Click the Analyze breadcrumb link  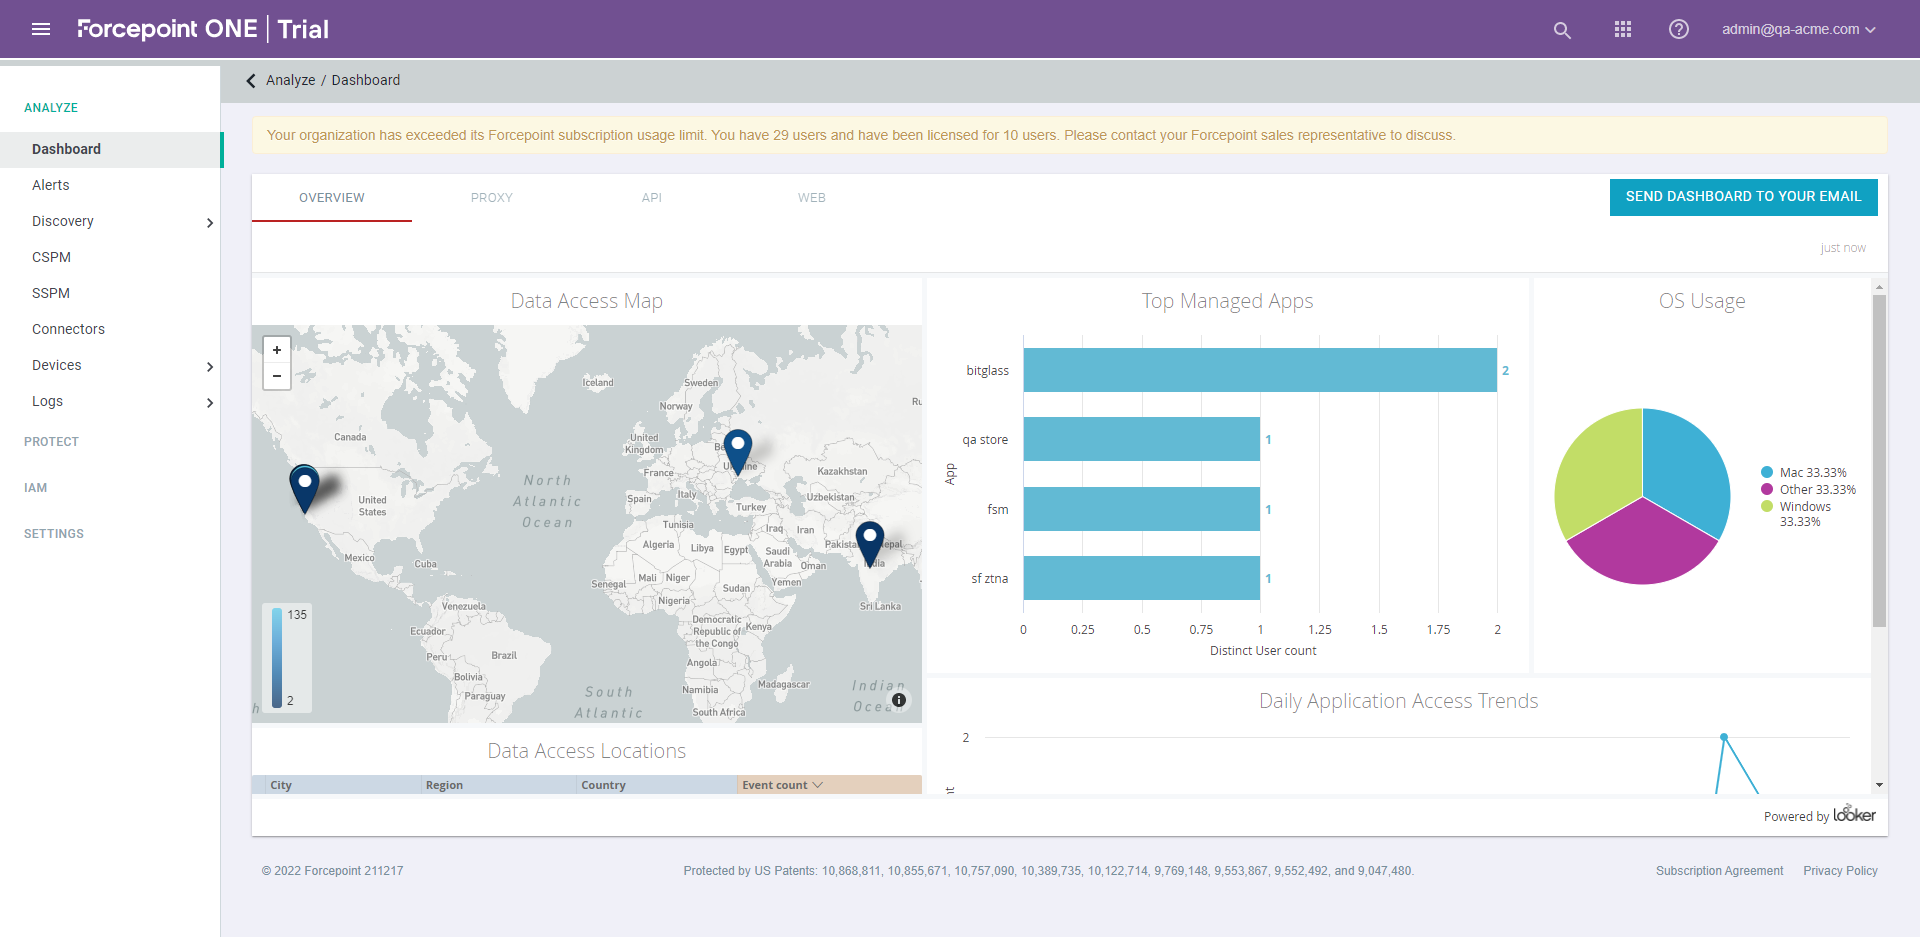point(290,80)
